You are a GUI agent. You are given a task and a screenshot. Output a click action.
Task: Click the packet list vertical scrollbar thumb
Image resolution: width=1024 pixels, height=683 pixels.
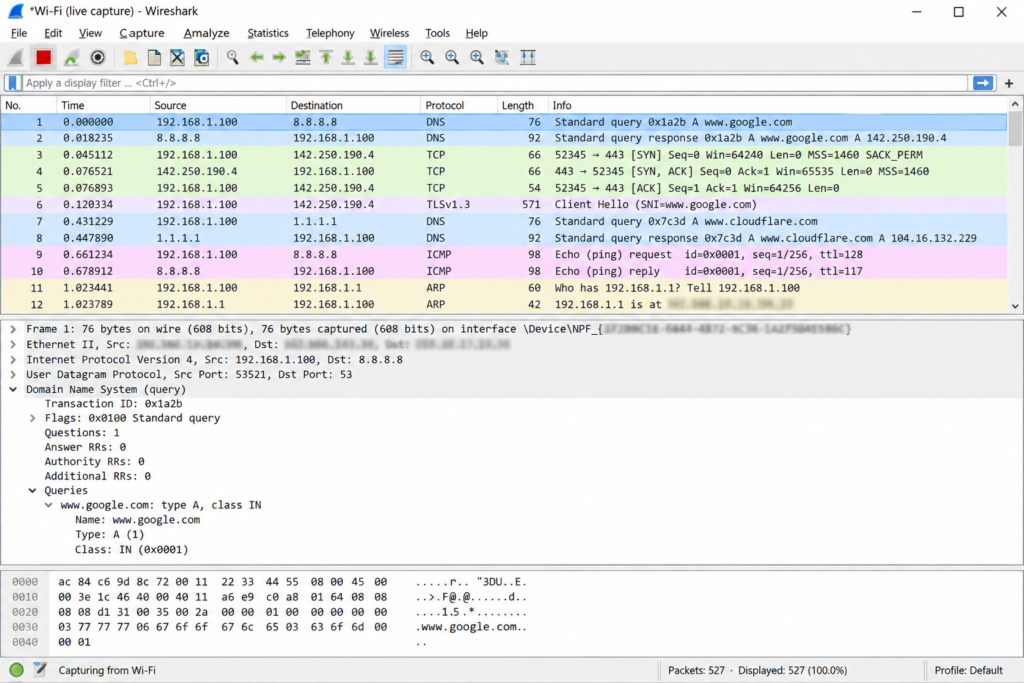(1015, 128)
